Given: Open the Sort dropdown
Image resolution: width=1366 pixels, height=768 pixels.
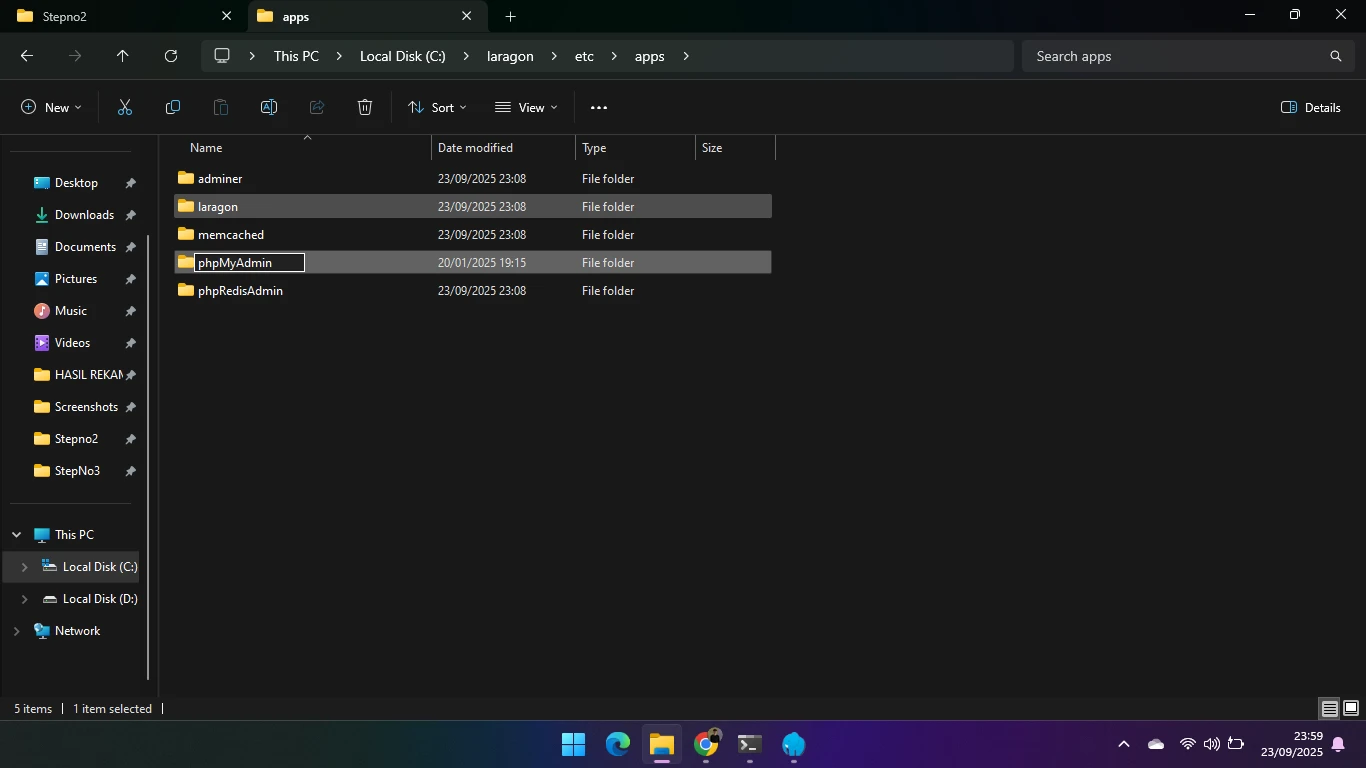Looking at the screenshot, I should pyautogui.click(x=437, y=107).
